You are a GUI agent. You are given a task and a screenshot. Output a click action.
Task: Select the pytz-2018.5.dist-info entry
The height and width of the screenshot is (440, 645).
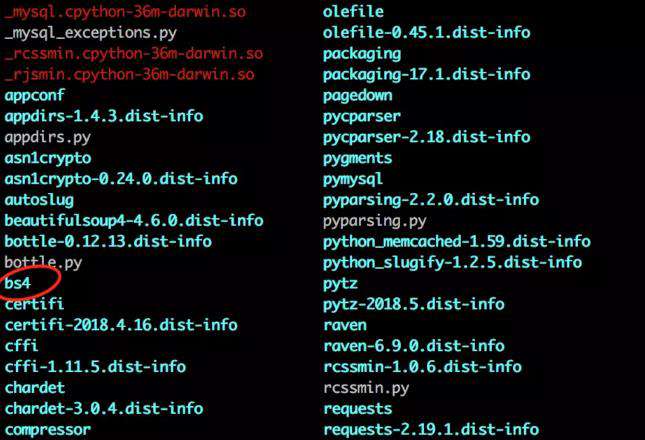(414, 304)
